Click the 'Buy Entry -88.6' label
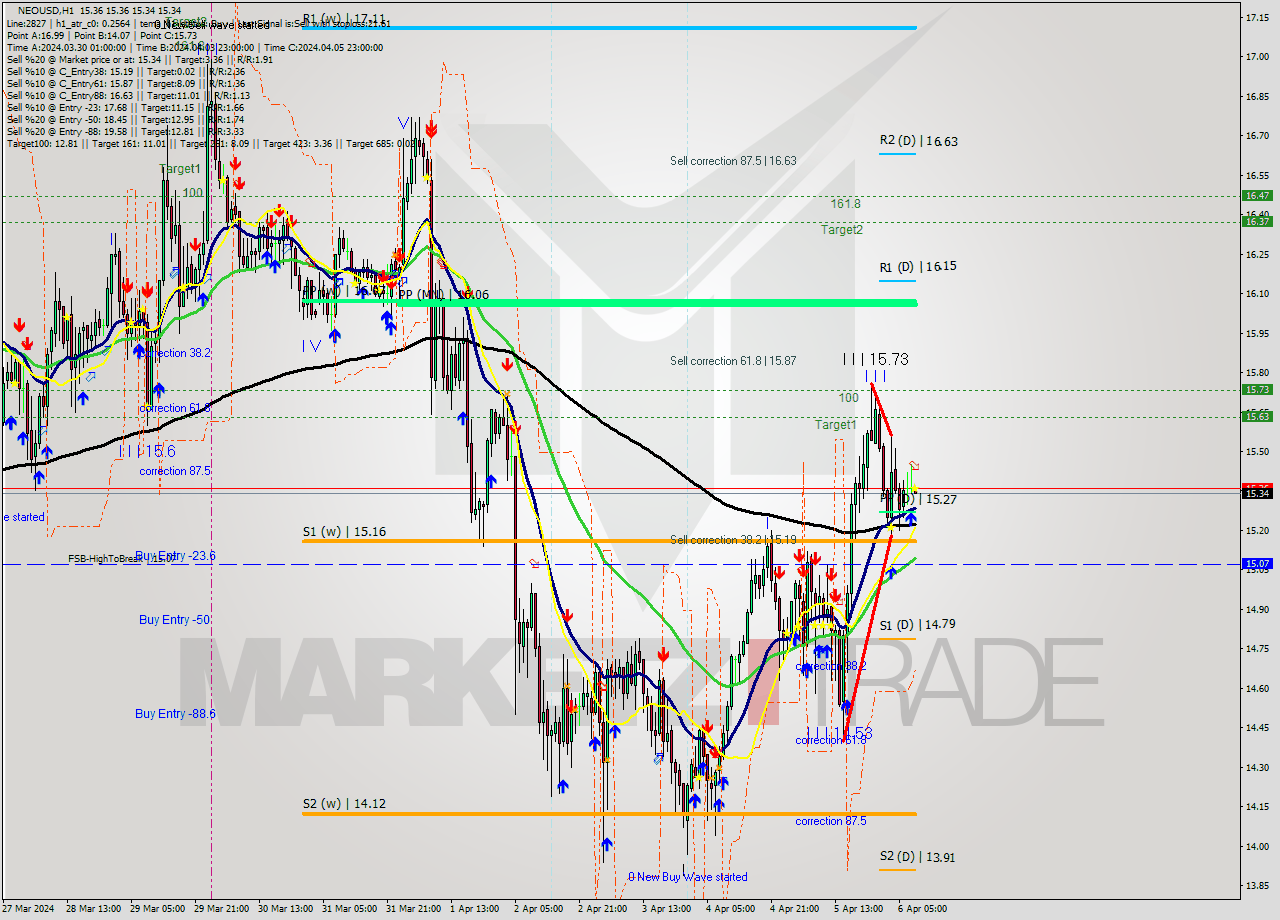The width and height of the screenshot is (1280, 920). tap(175, 713)
